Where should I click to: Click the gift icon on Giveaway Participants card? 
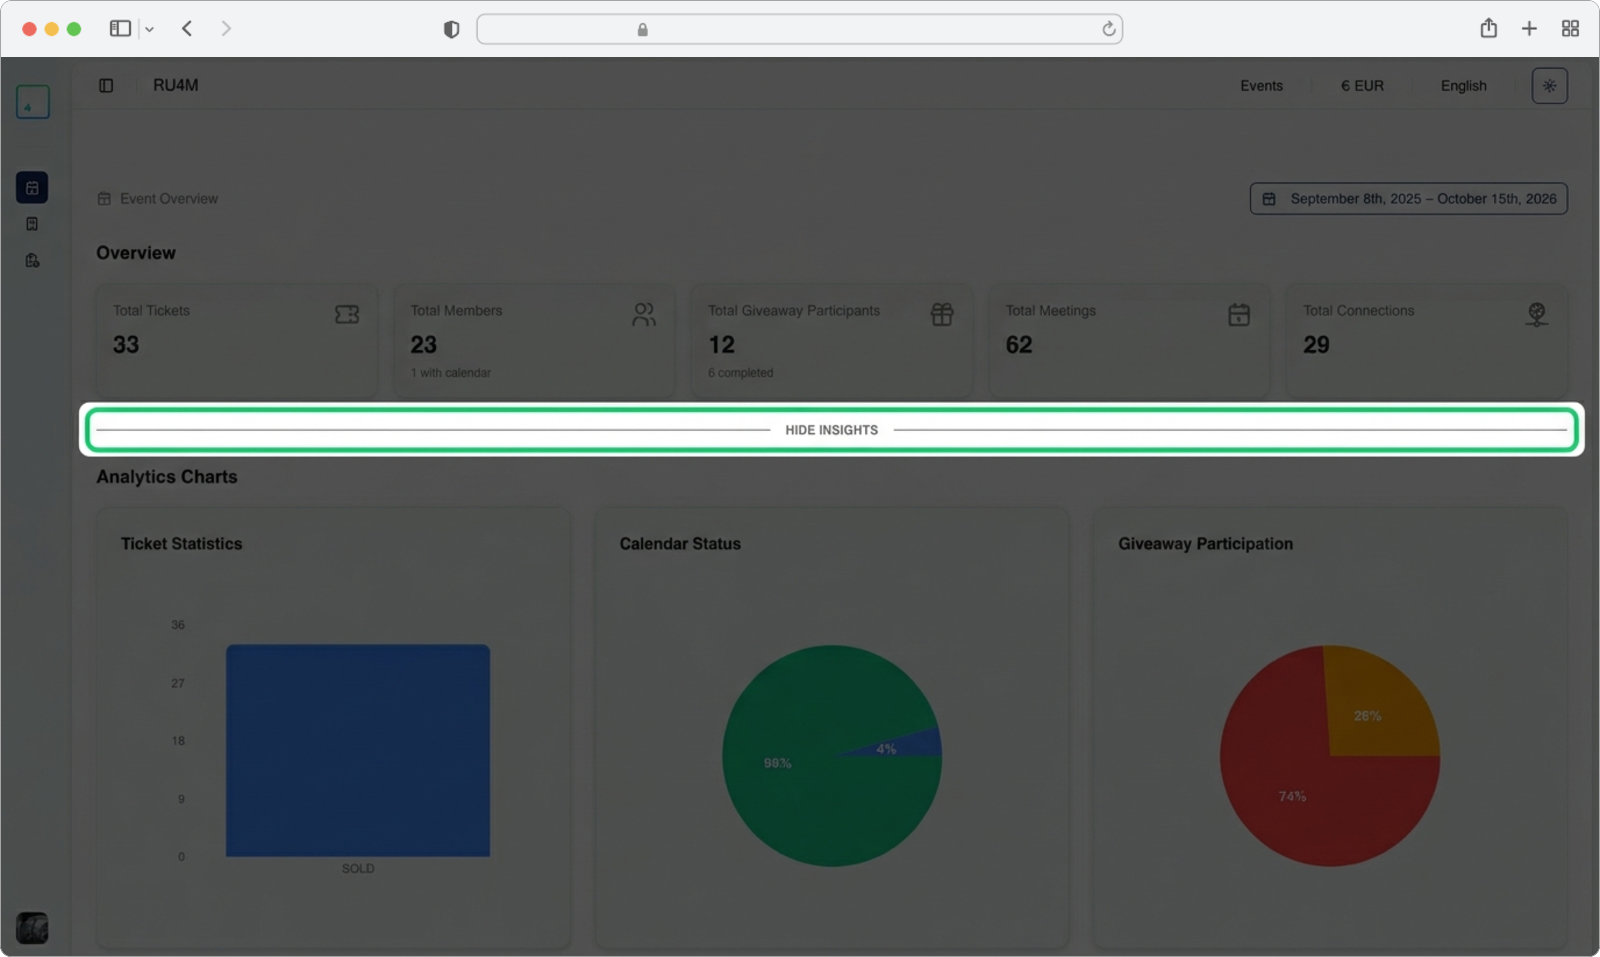pos(942,315)
